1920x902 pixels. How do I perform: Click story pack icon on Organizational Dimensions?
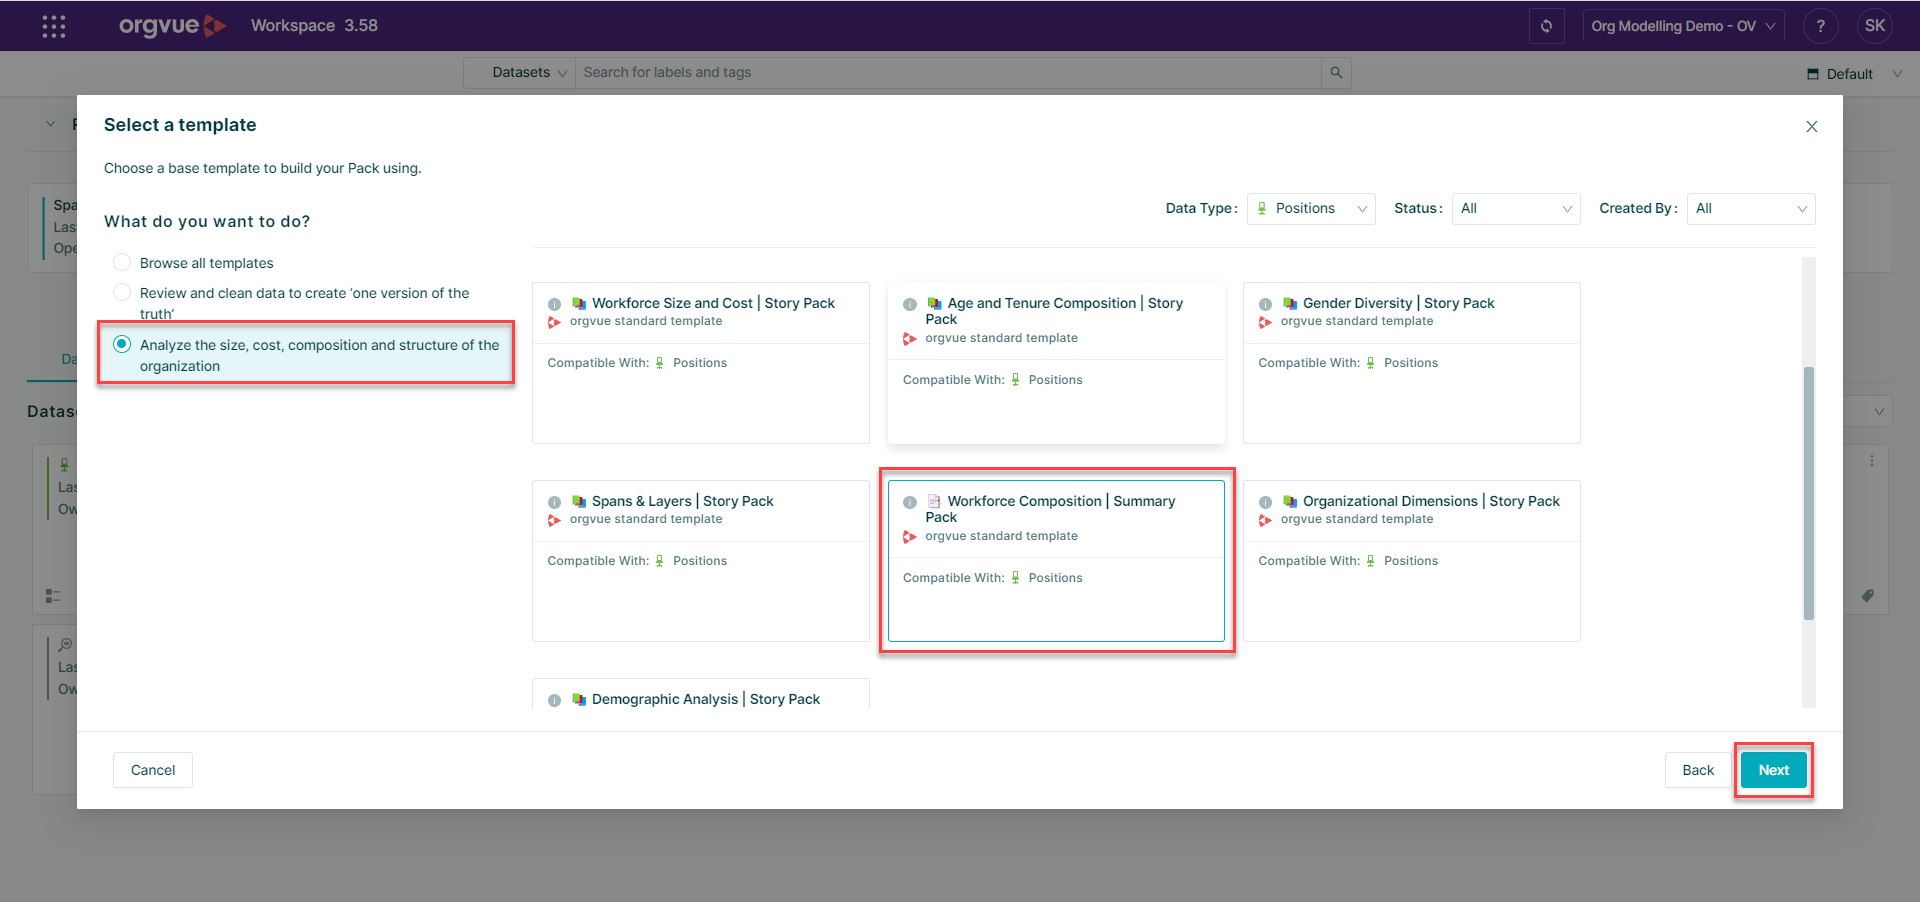coord(1290,501)
